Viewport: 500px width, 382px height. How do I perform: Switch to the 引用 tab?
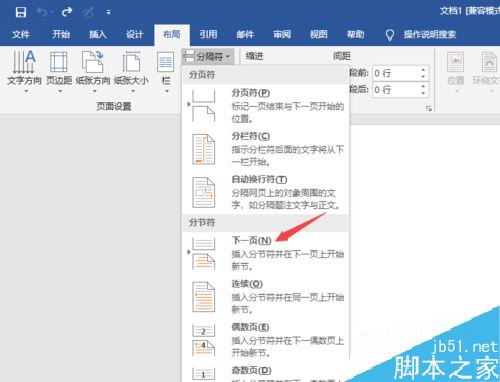tap(208, 34)
